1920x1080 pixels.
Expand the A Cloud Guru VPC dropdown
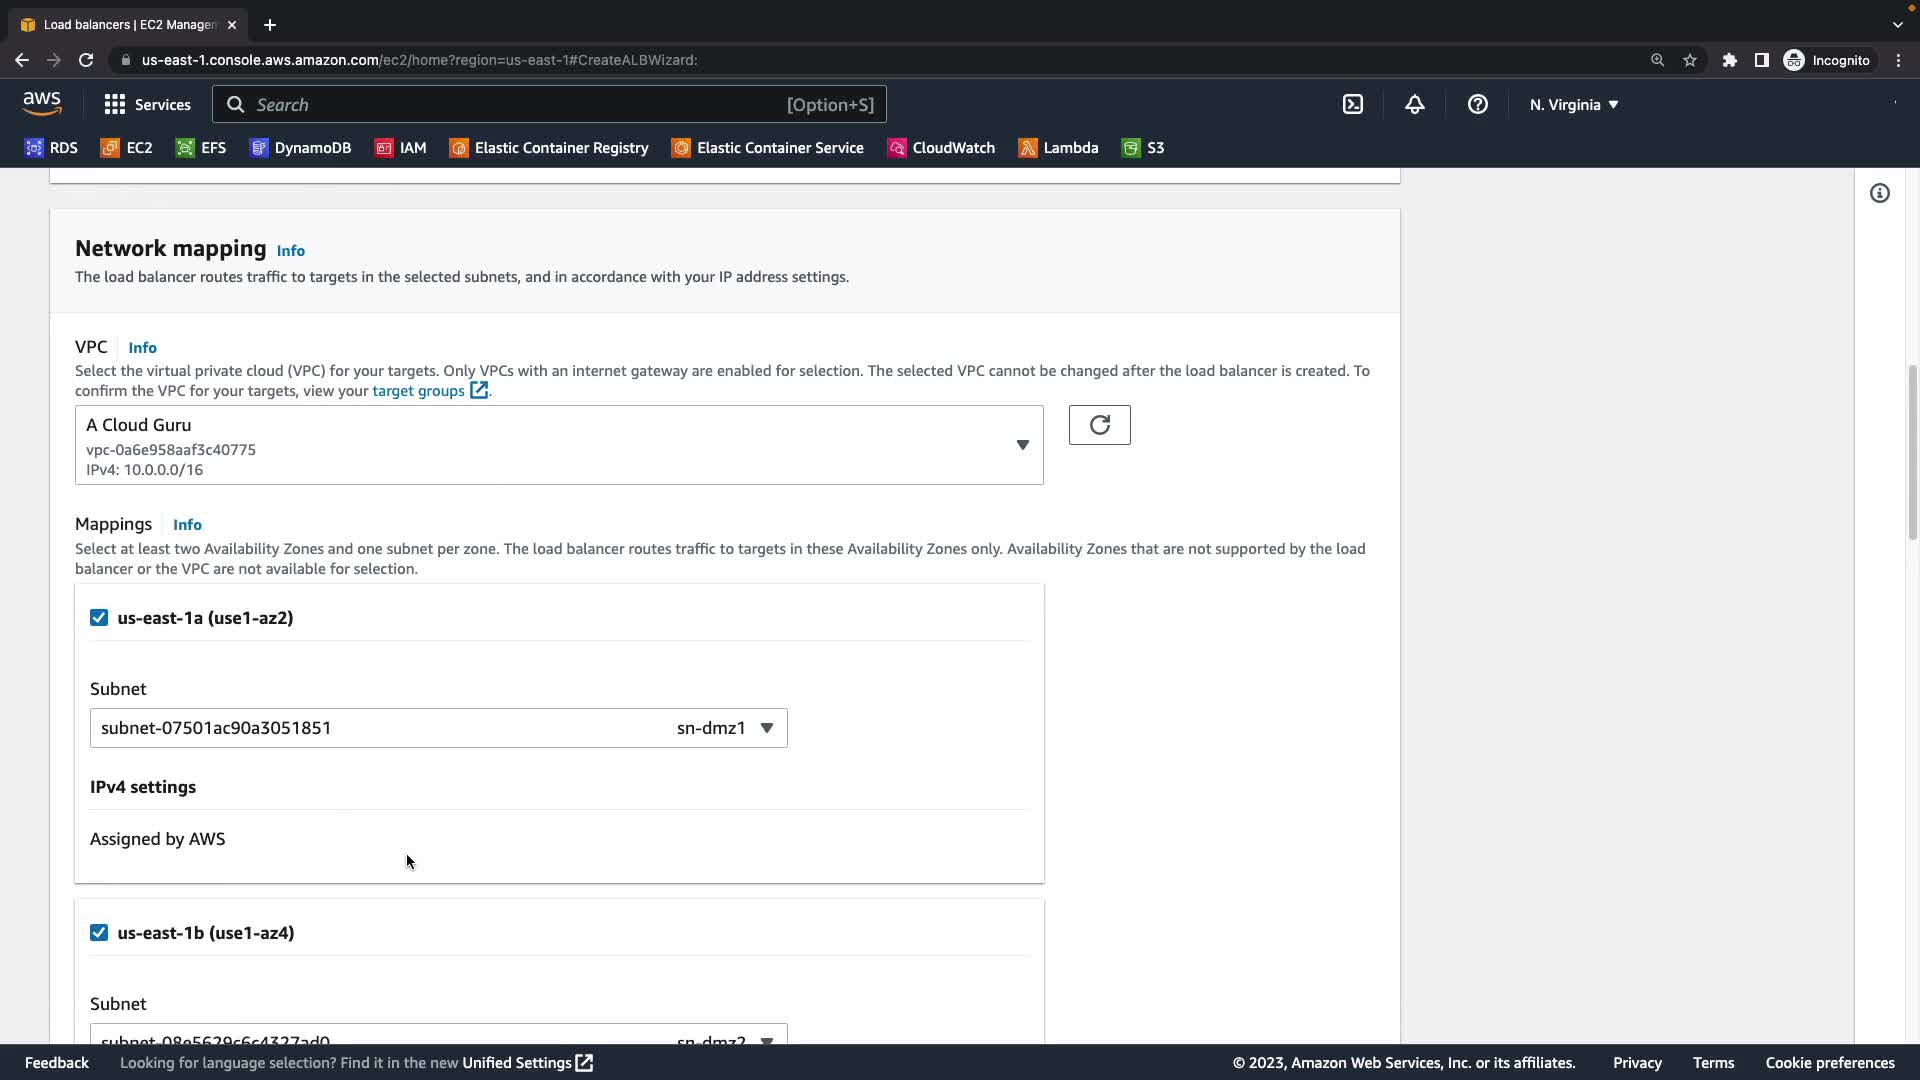(x=558, y=445)
